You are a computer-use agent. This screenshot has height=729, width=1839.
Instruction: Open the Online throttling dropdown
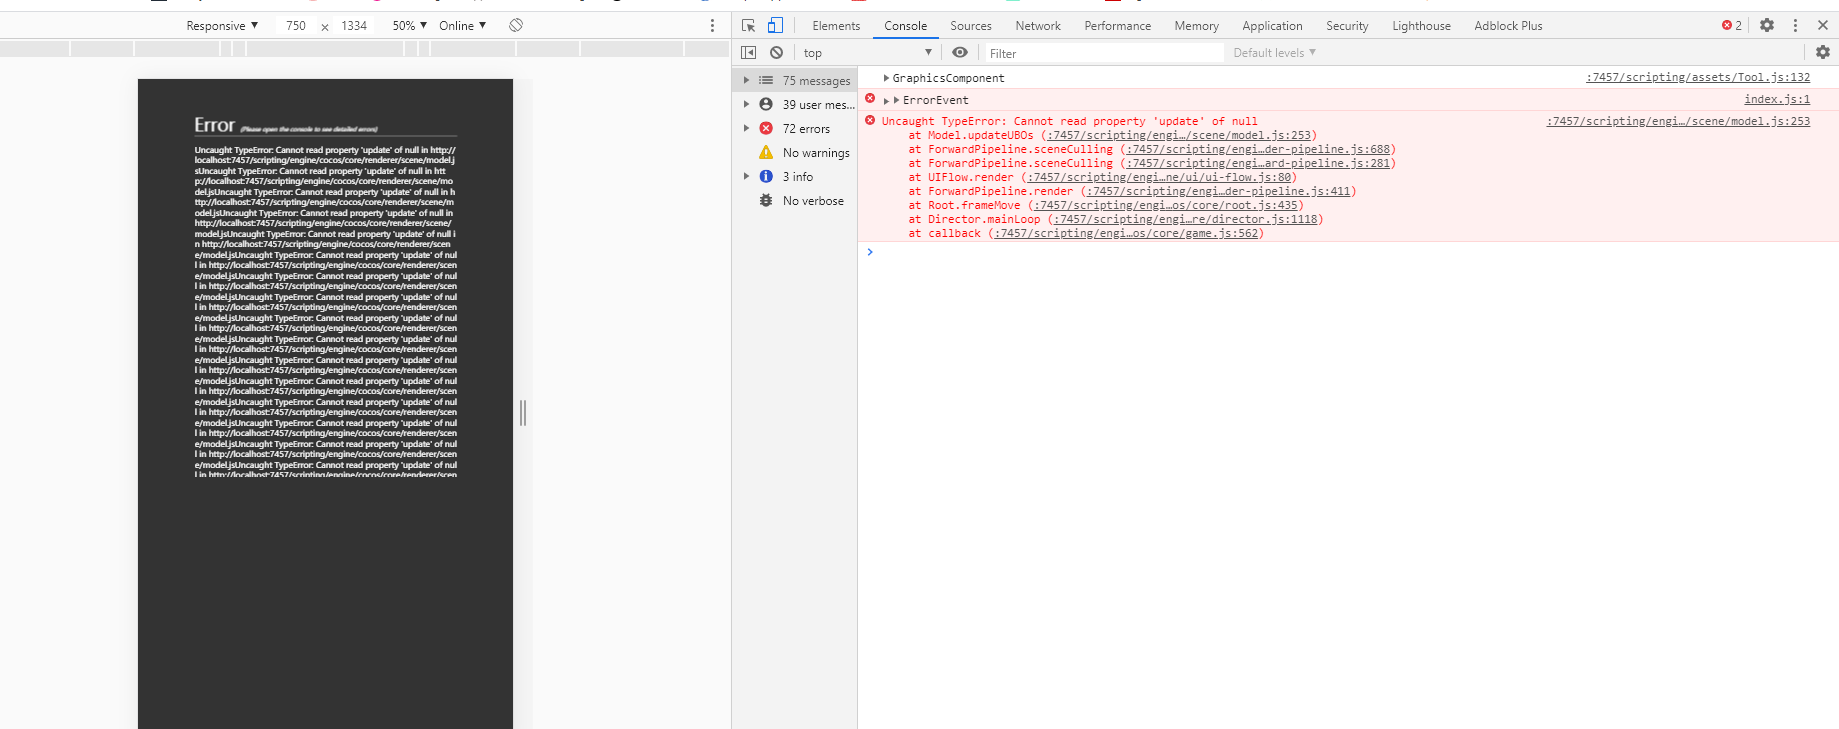(462, 25)
